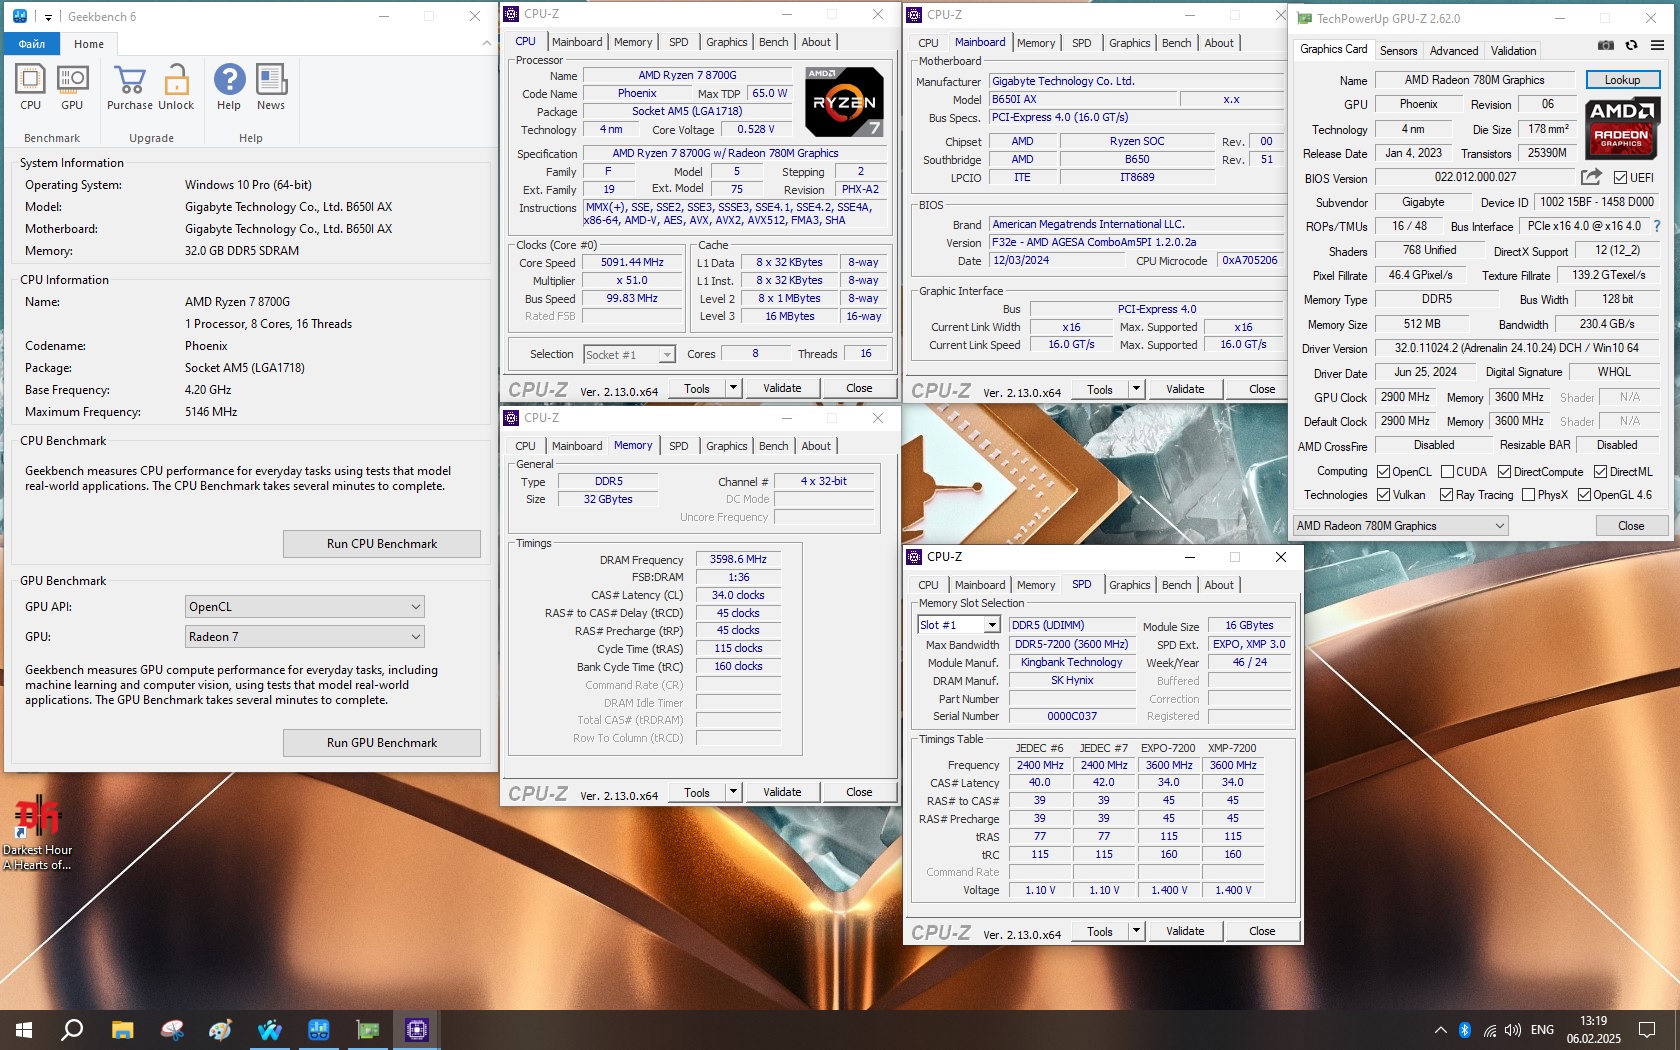Click the Core Speed value 5091.44 MHz

(632, 263)
